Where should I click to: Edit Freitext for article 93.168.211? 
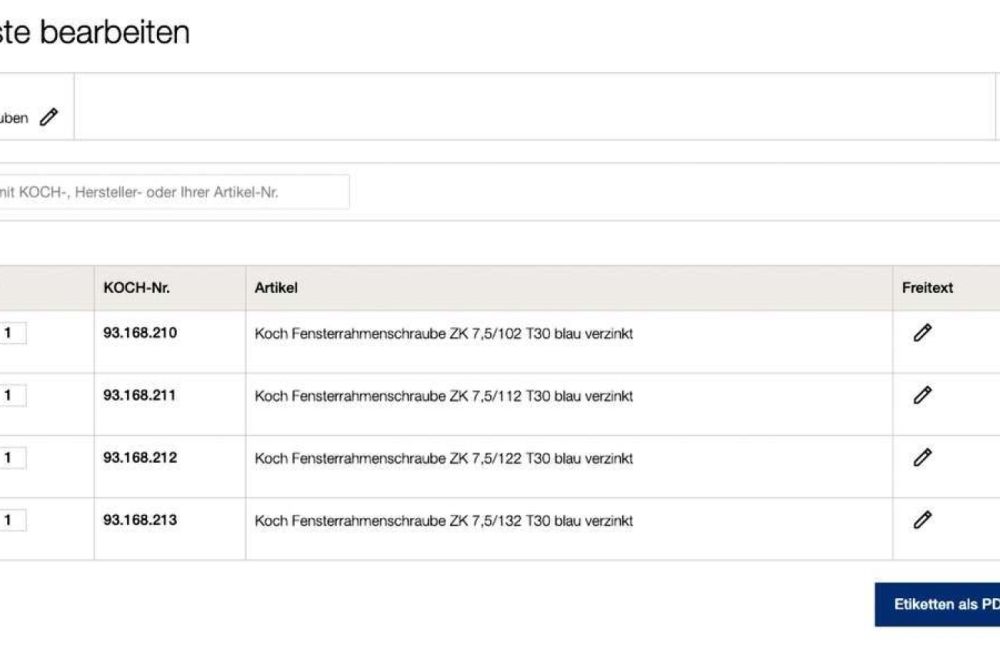922,395
